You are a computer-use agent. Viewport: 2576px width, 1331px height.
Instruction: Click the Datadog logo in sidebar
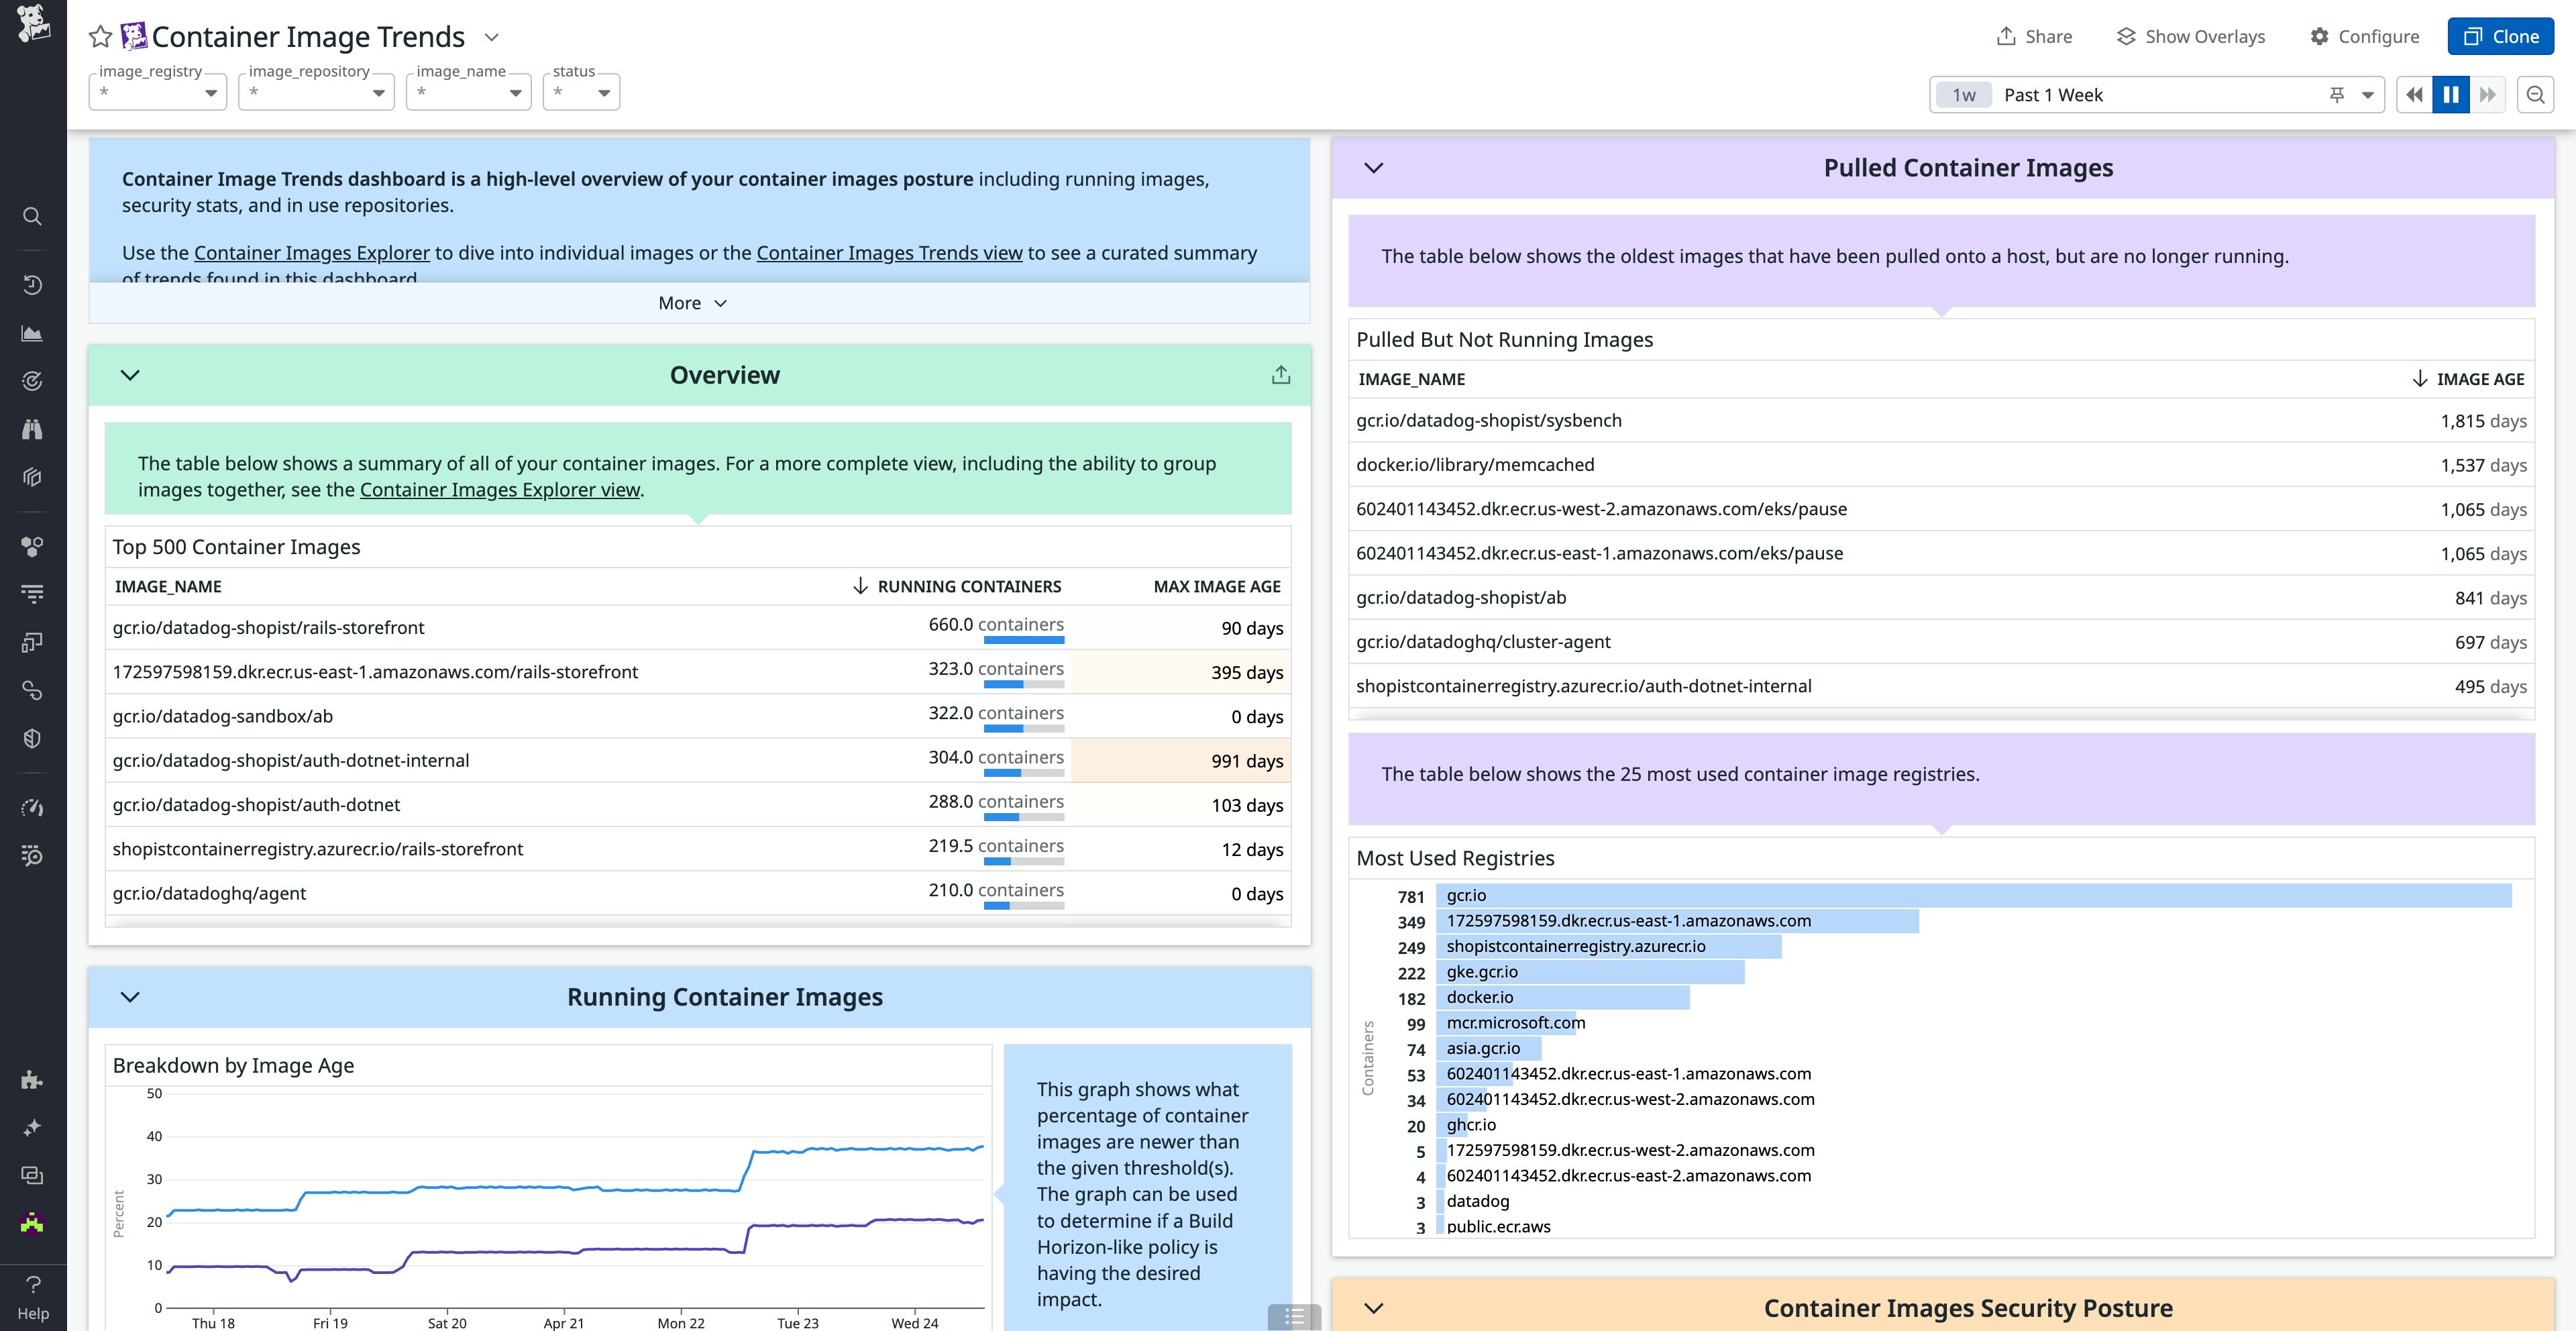tap(32, 24)
